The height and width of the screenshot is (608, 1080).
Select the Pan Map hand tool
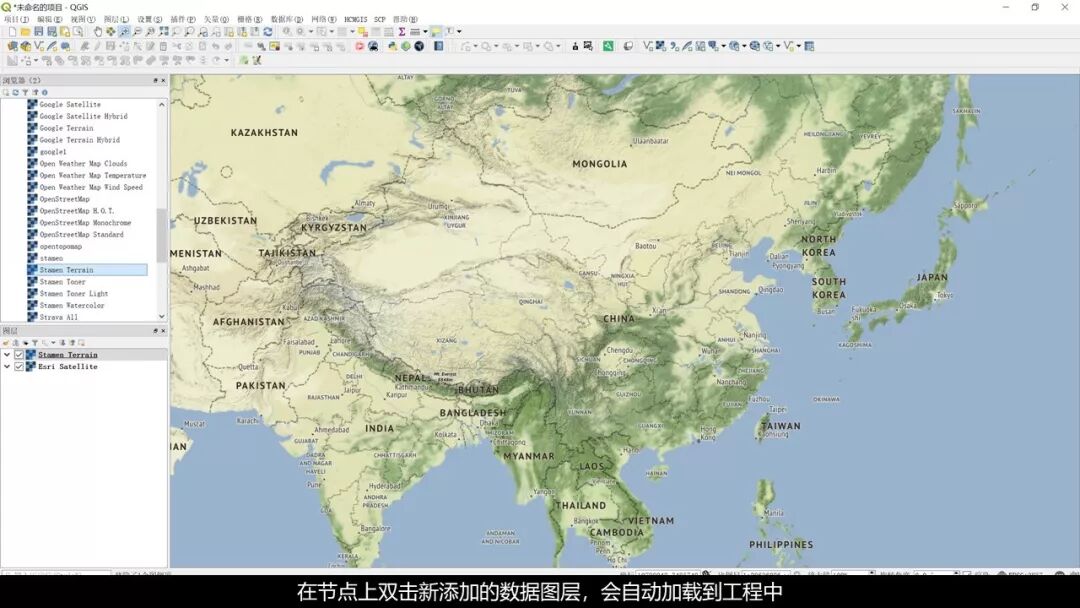point(98,32)
